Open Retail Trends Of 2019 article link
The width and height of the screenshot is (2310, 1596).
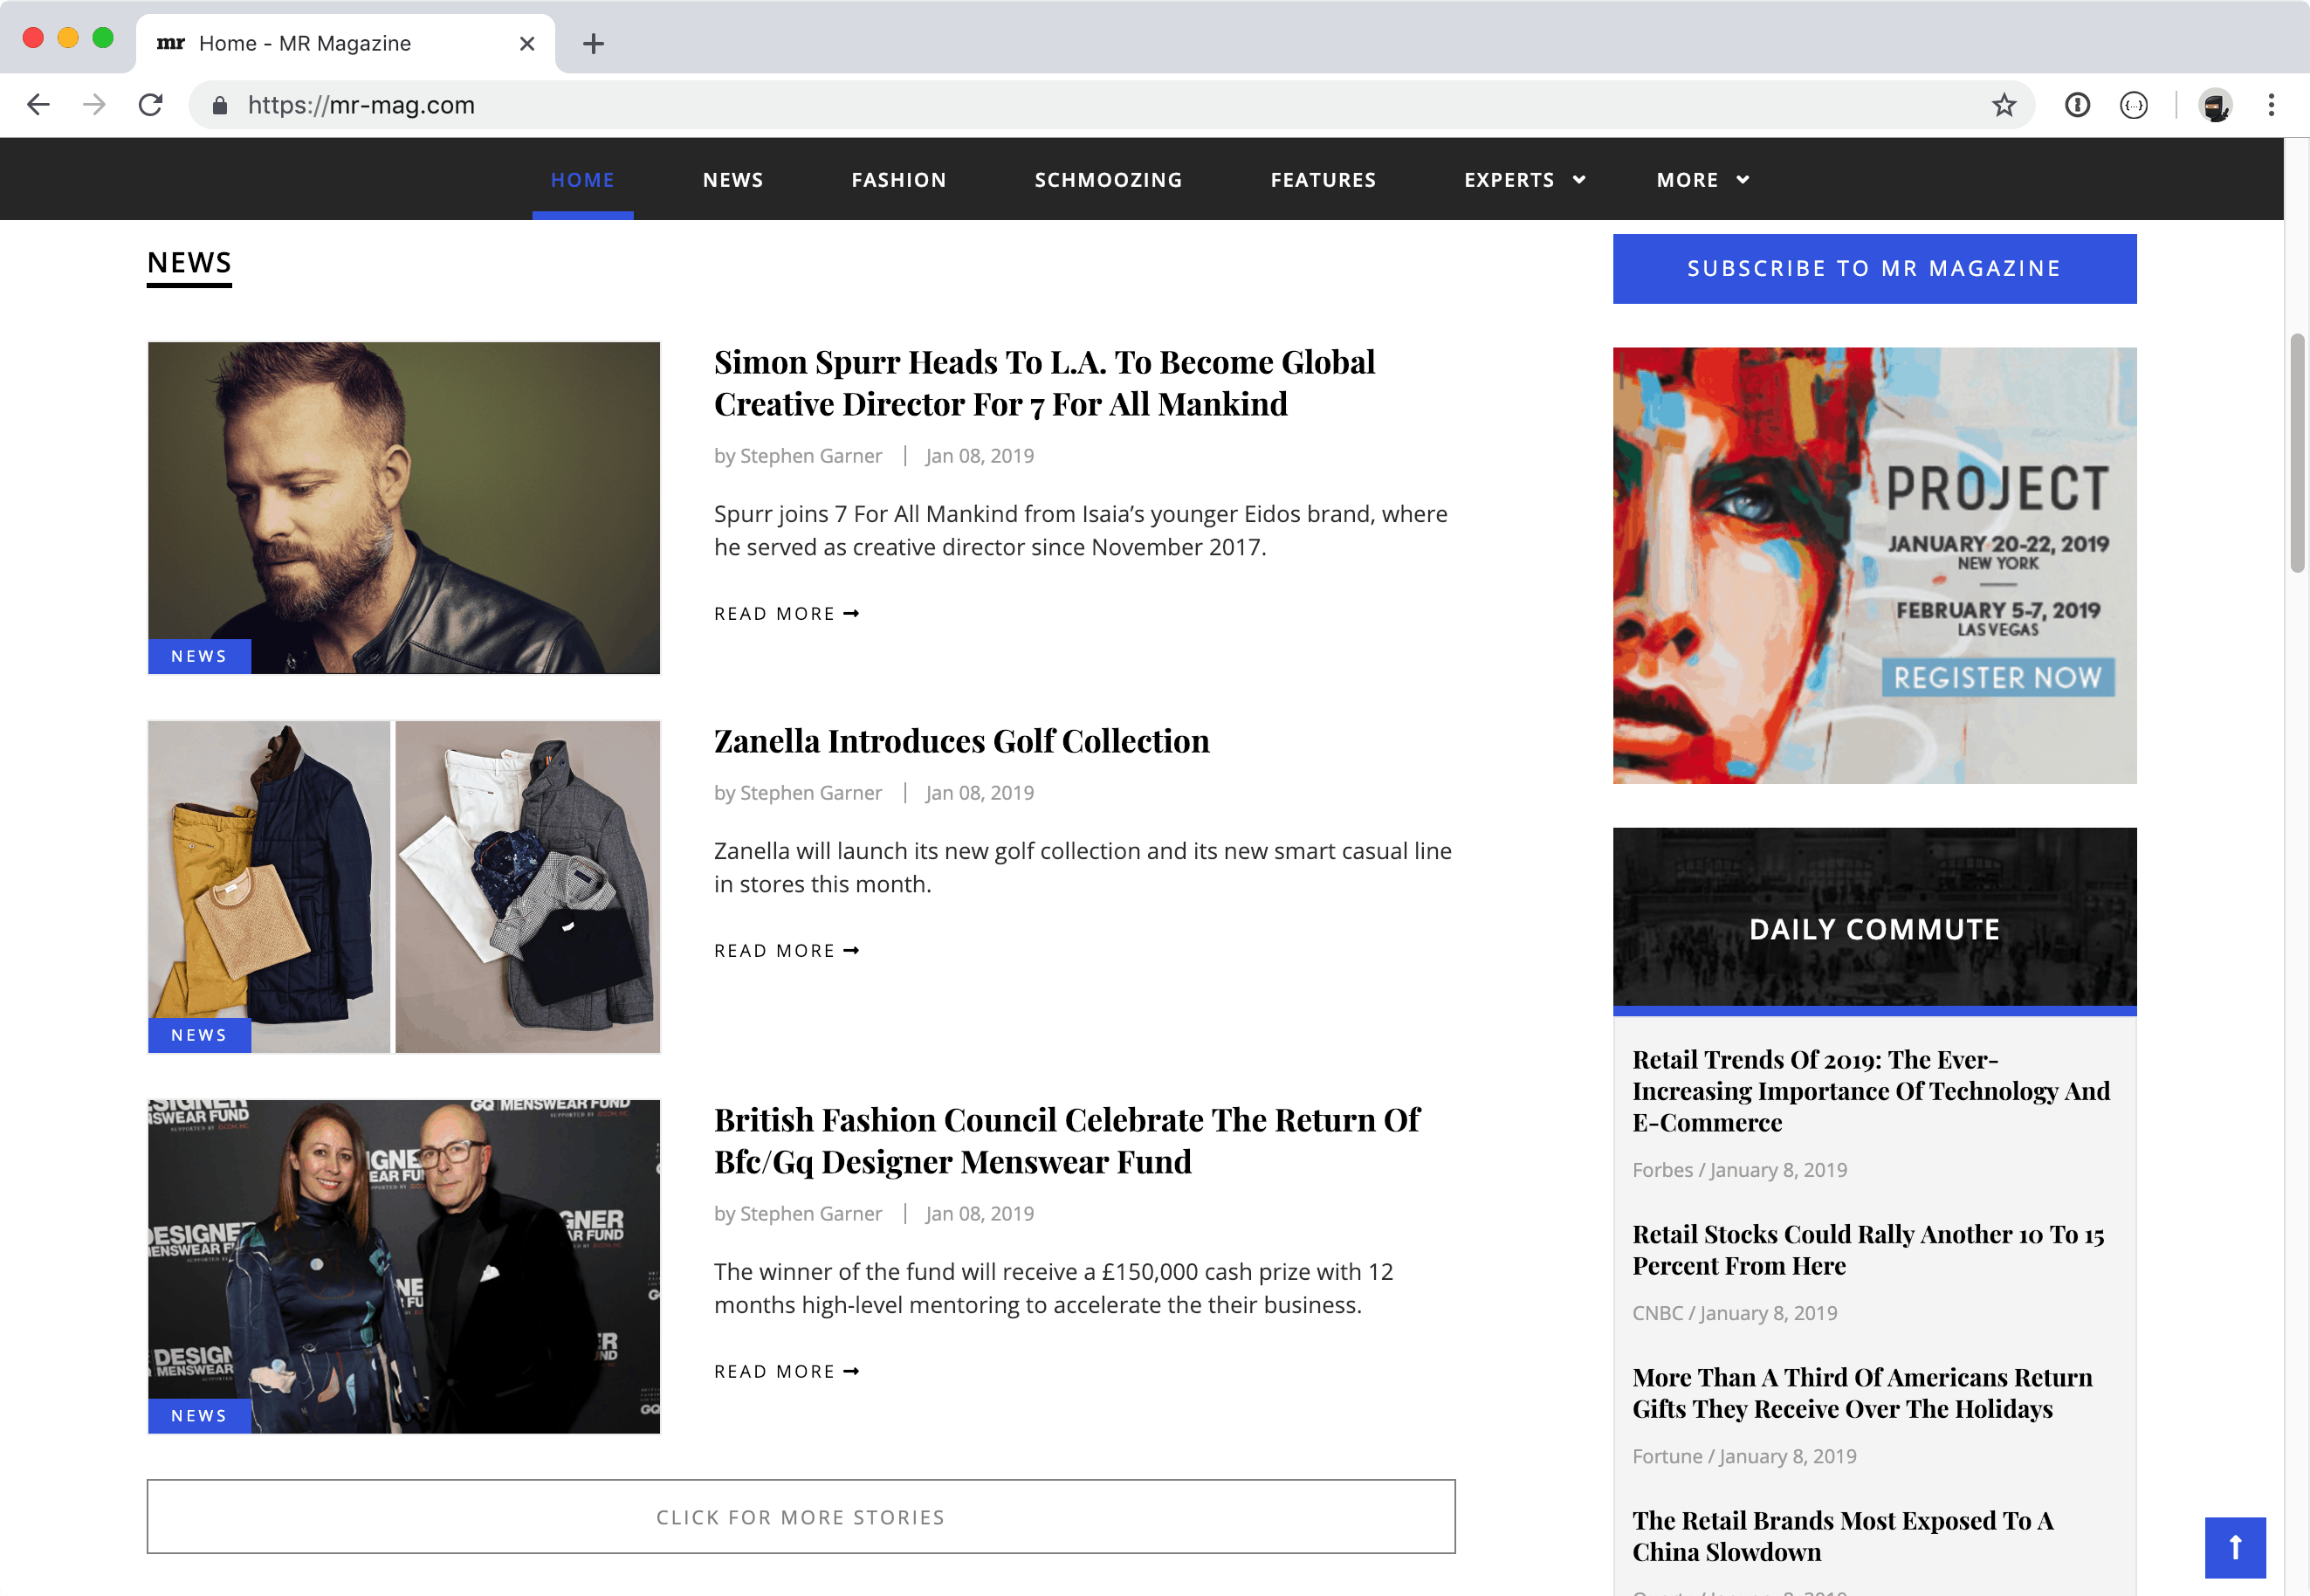[1871, 1091]
